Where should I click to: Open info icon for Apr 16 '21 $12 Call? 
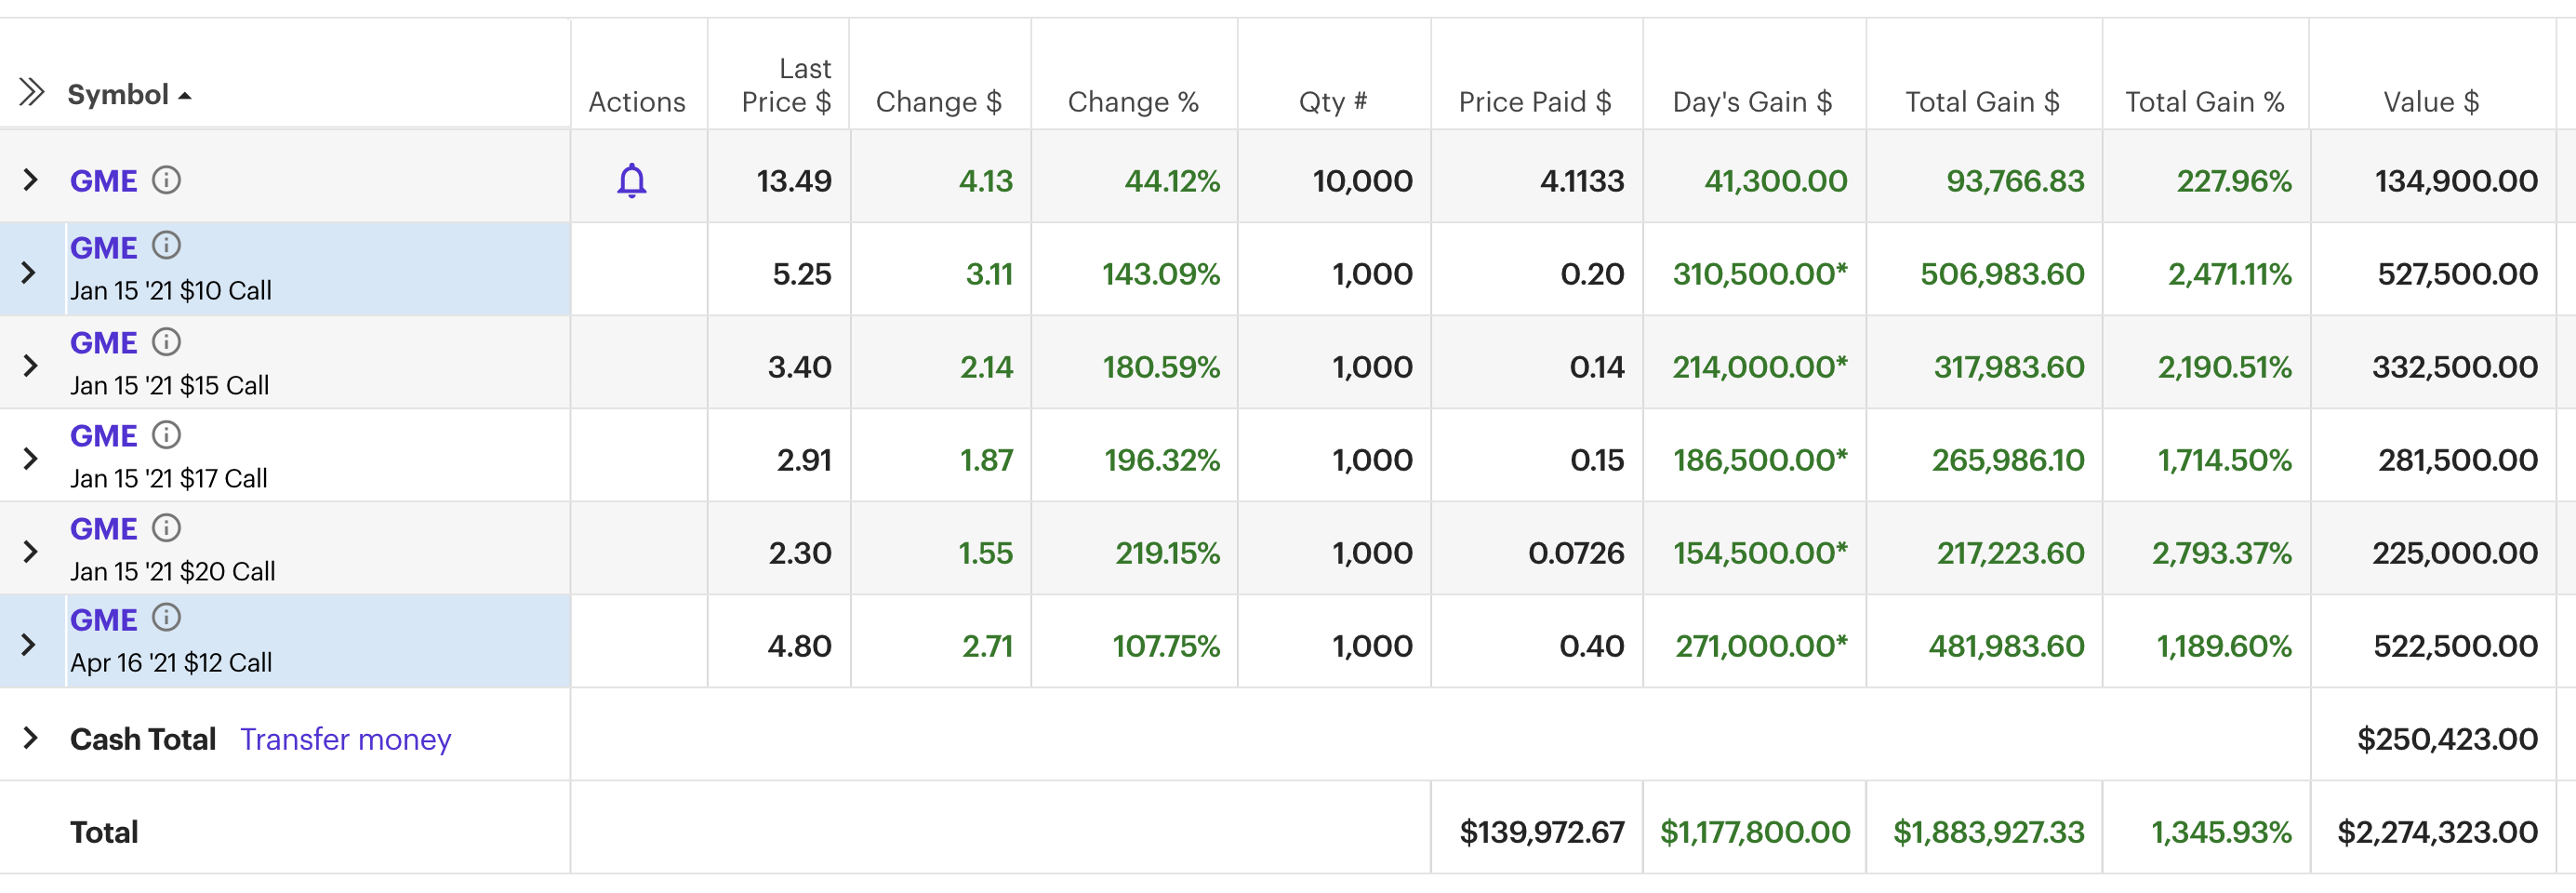[166, 619]
